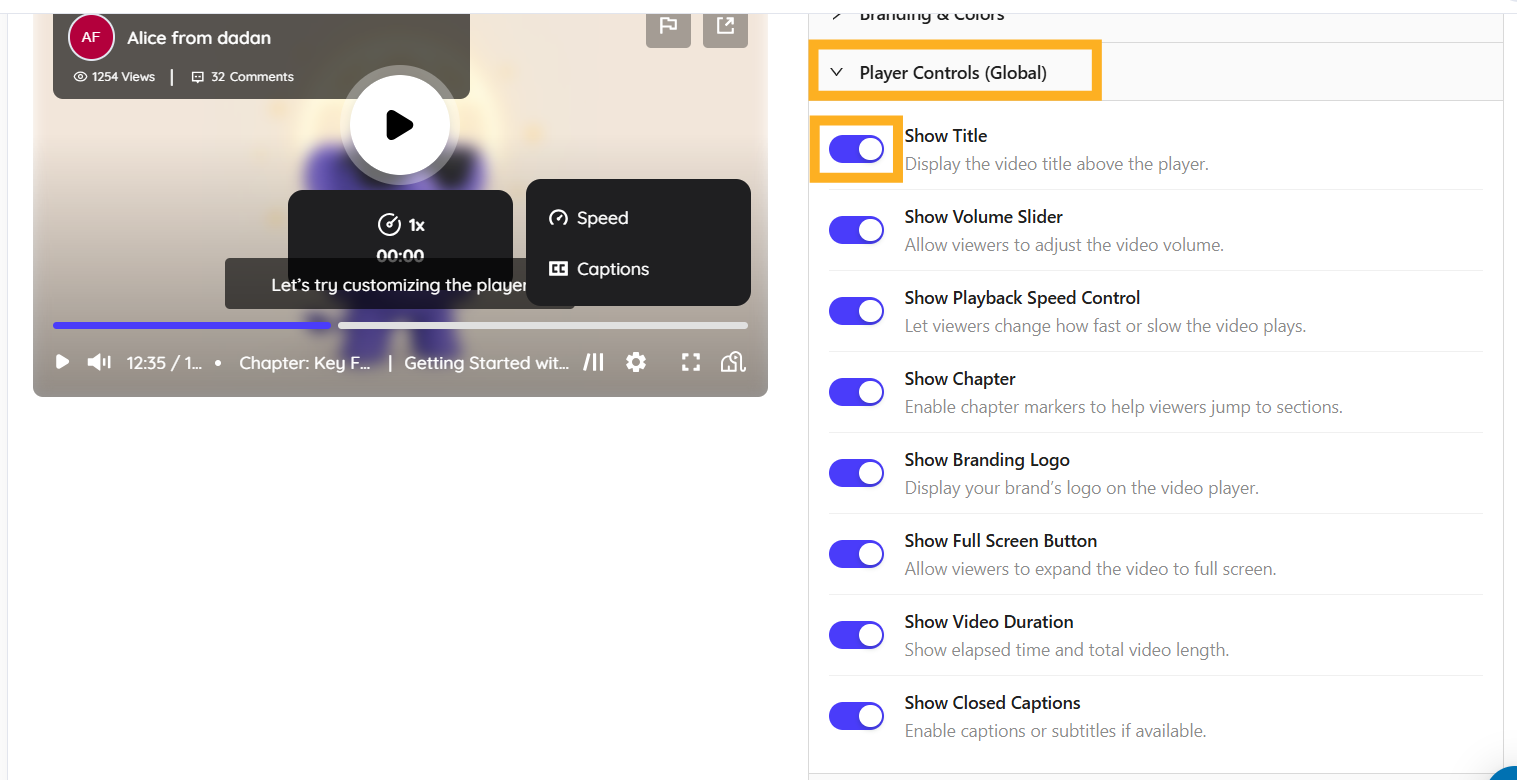This screenshot has height=780, width=1517.
Task: Turn off the Show Title toggle
Action: (x=856, y=149)
